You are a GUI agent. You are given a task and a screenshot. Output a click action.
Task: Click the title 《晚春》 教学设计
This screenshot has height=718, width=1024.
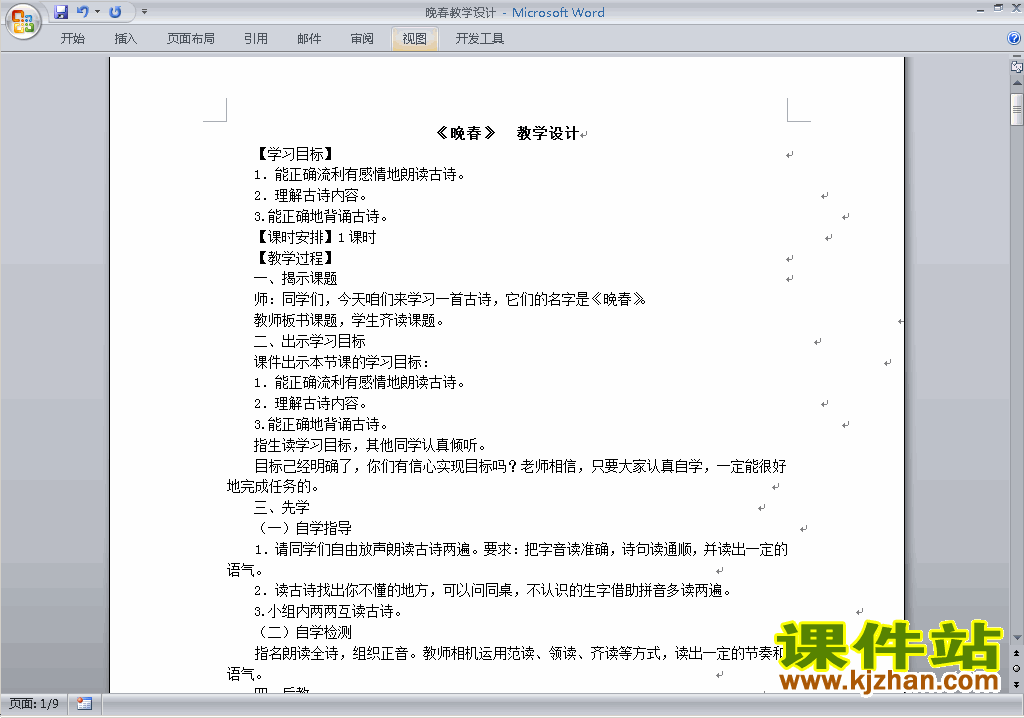(x=506, y=133)
